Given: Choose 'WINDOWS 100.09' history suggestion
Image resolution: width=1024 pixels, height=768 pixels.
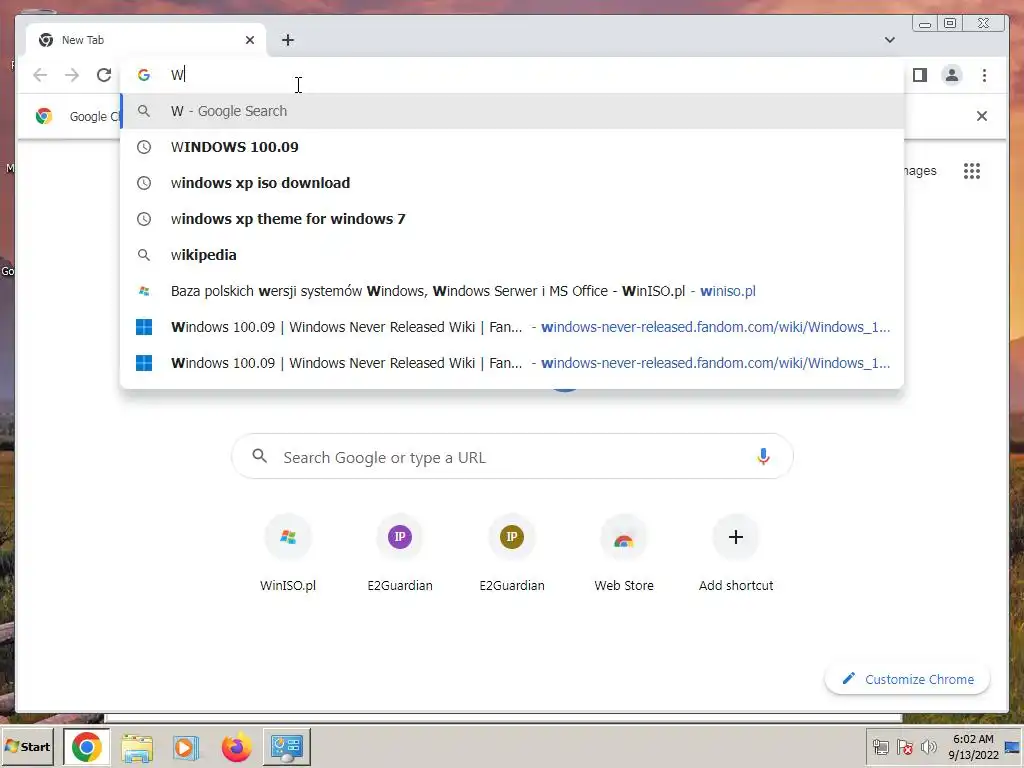Looking at the screenshot, I should tap(512, 147).
